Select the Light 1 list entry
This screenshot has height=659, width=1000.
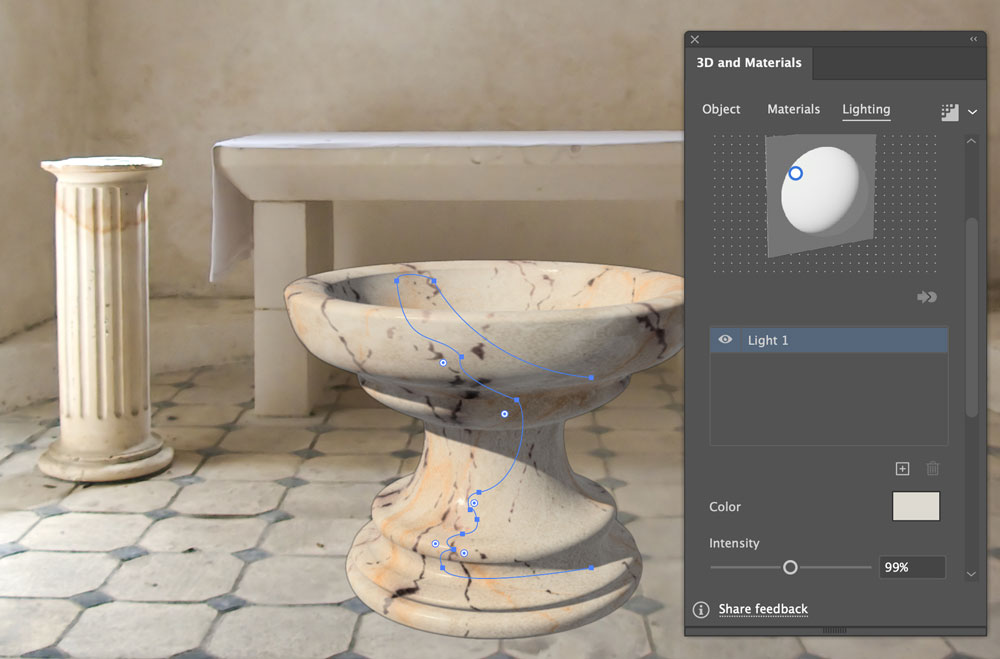tap(829, 340)
